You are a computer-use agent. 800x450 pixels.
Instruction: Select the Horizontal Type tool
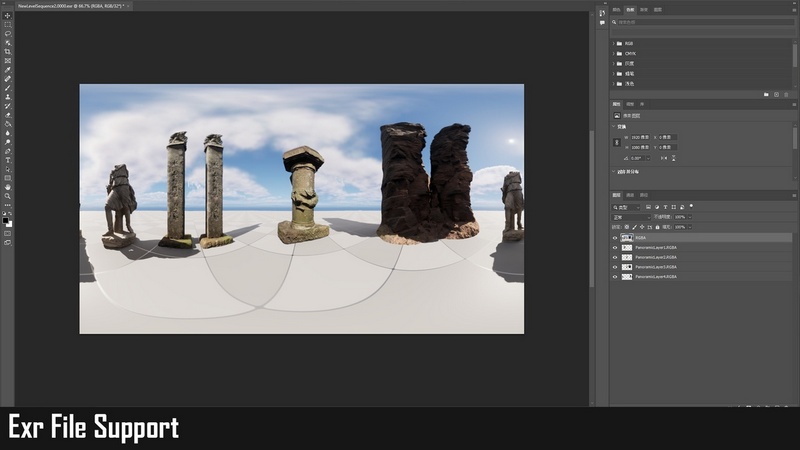8,160
